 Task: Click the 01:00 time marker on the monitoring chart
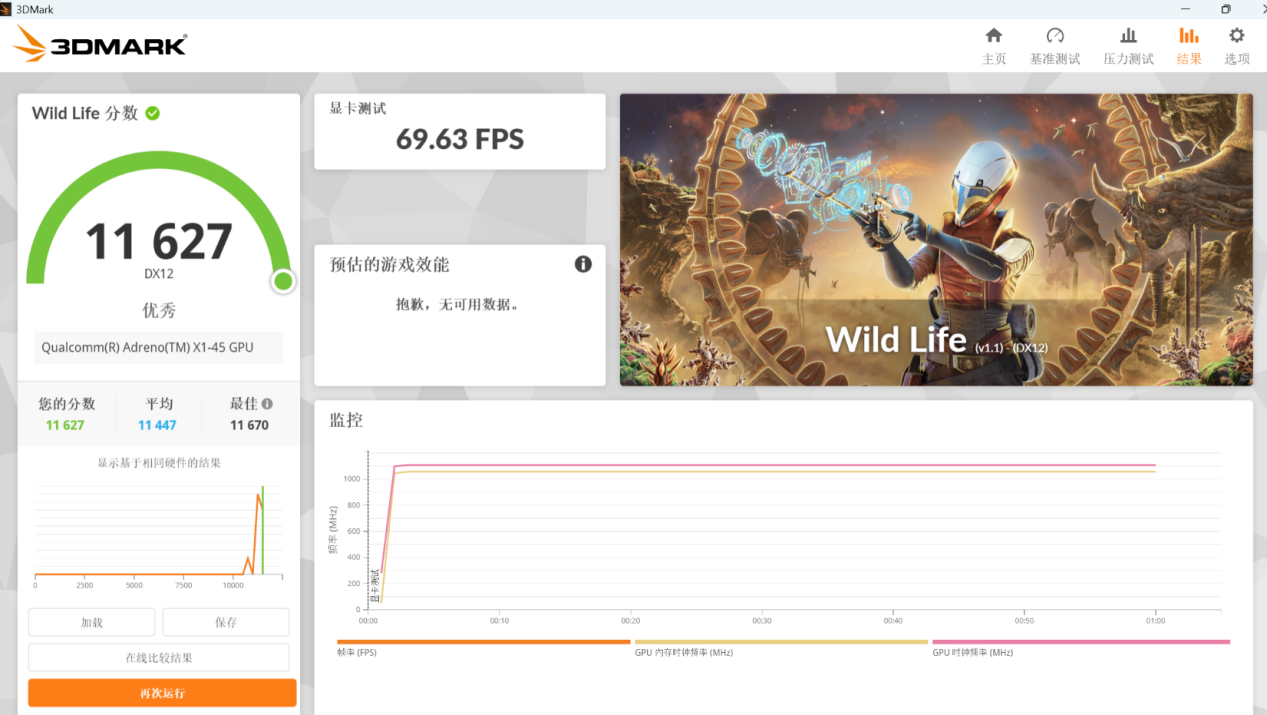[x=1155, y=621]
